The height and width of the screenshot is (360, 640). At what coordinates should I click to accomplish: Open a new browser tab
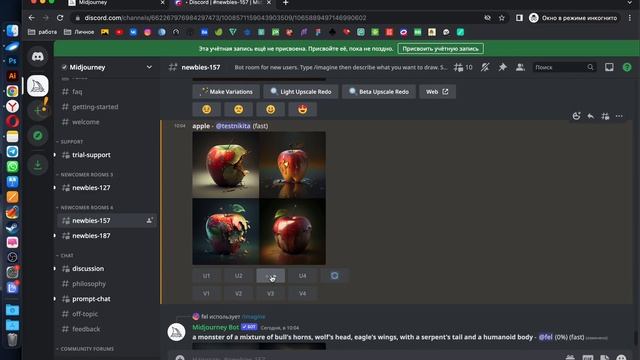[285, 3]
